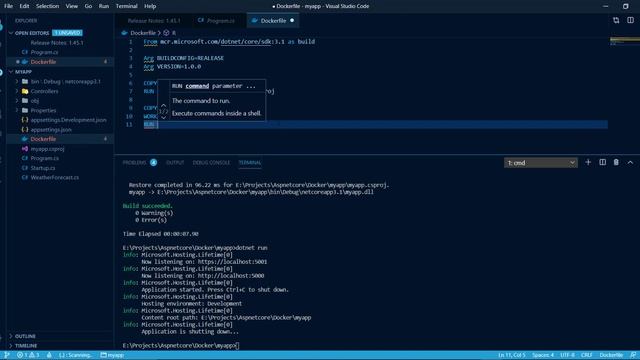Open appsettings.Development.json file
The width and height of the screenshot is (640, 360).
pos(68,120)
